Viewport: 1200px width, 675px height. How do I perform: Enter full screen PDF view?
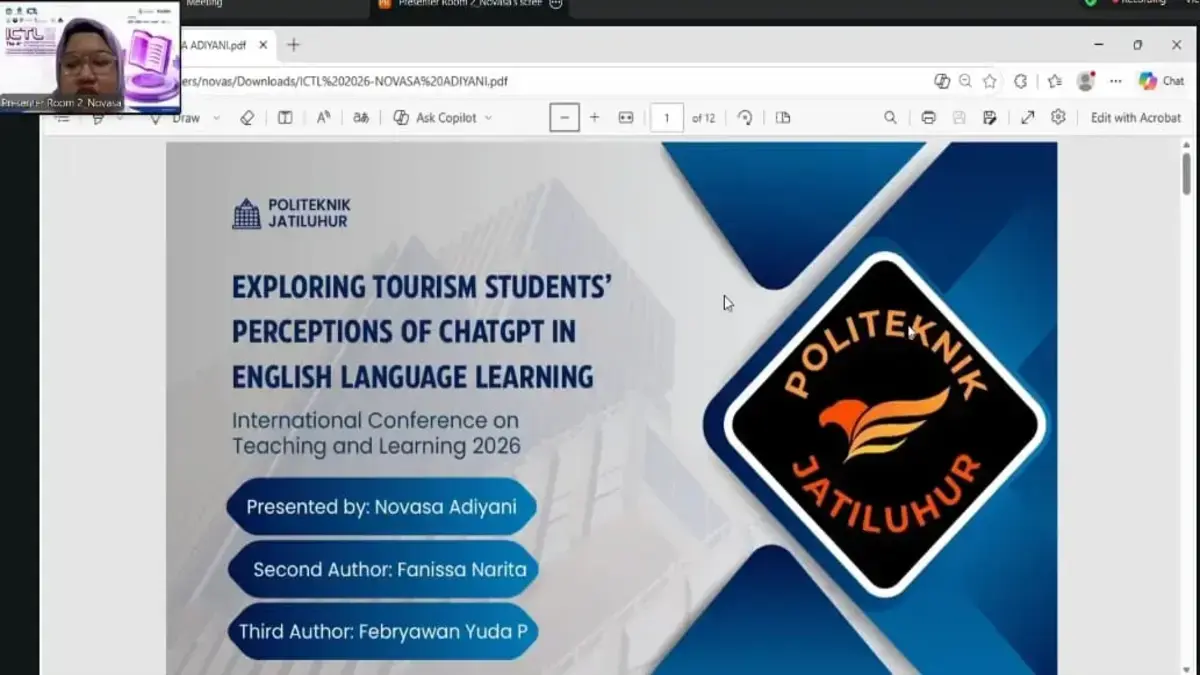[1027, 118]
